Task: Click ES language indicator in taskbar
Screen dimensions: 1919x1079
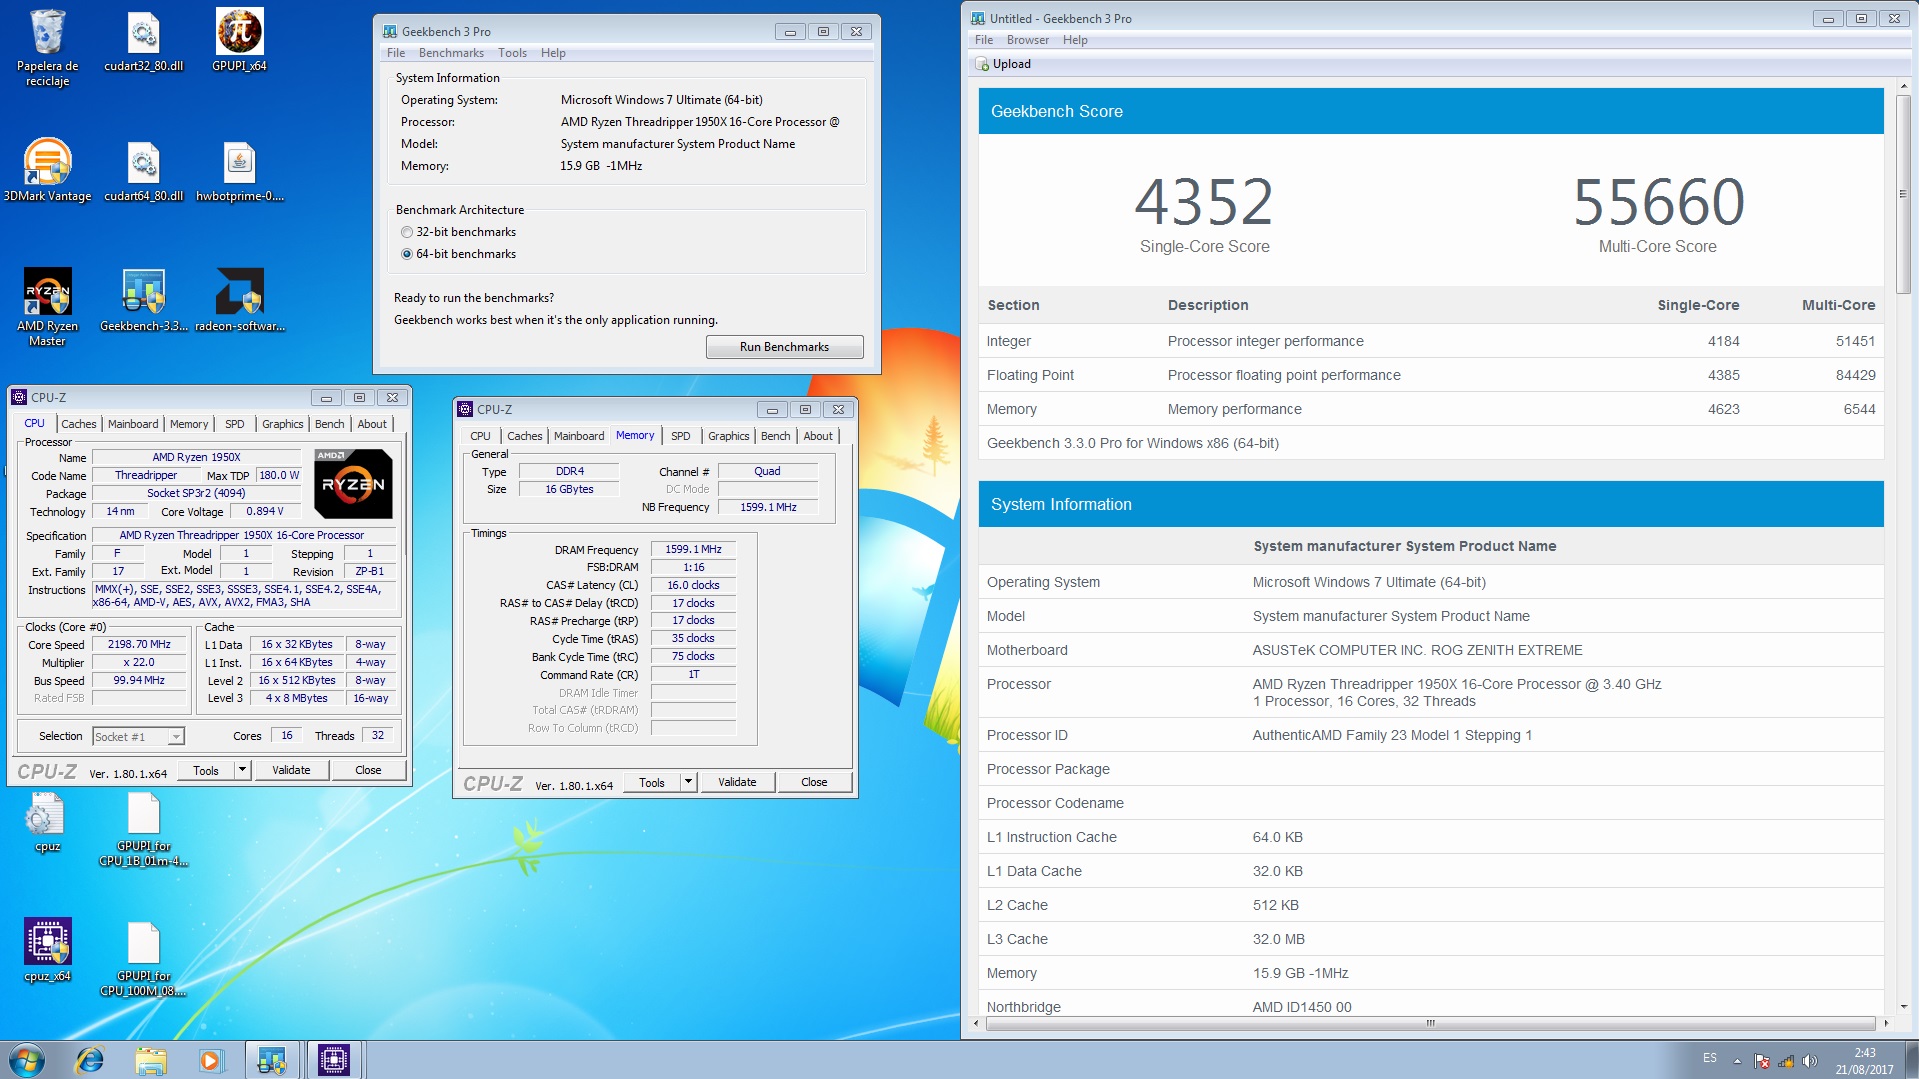Action: pyautogui.click(x=1709, y=1059)
